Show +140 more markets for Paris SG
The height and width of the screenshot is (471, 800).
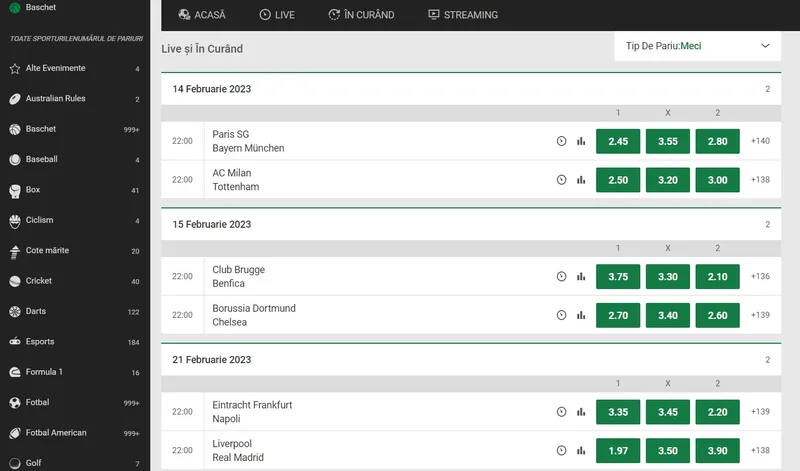coord(760,141)
